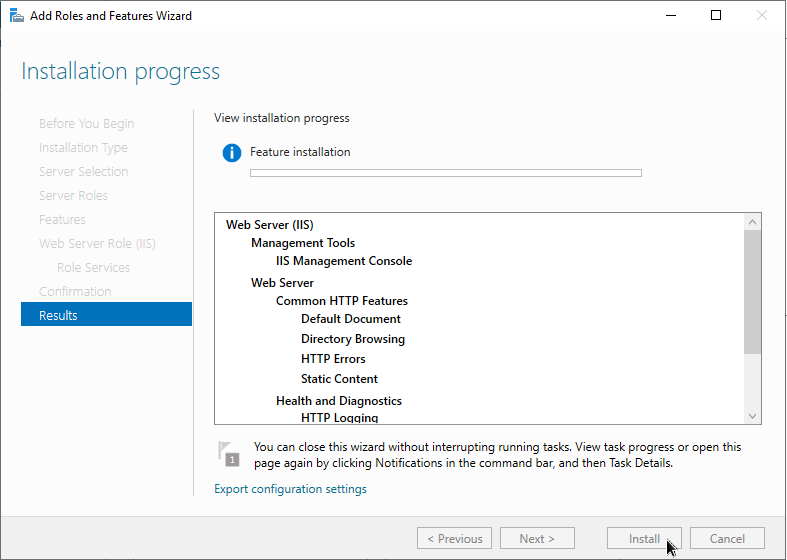Click Common HTTP Features entry
This screenshot has height=560, width=787.
click(342, 301)
